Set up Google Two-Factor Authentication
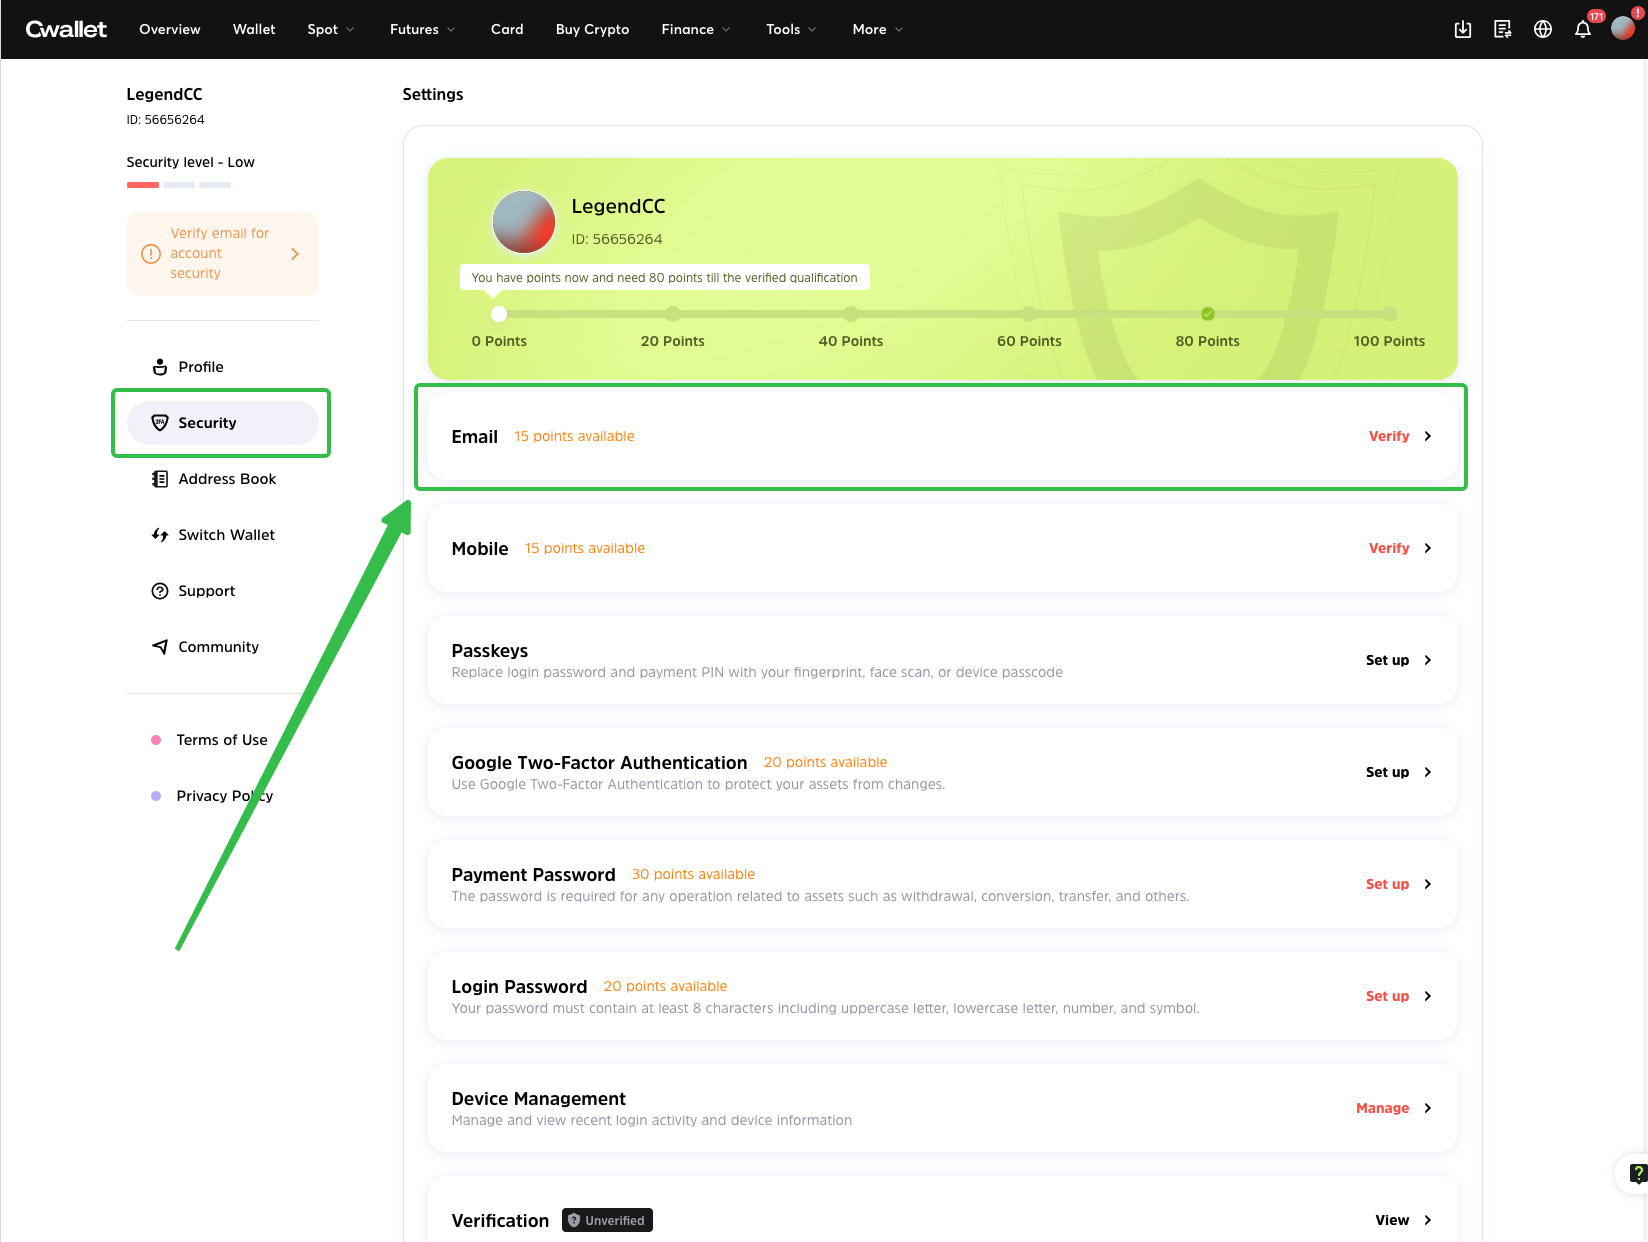Screen dimensions: 1648x1242 pos(1398,772)
